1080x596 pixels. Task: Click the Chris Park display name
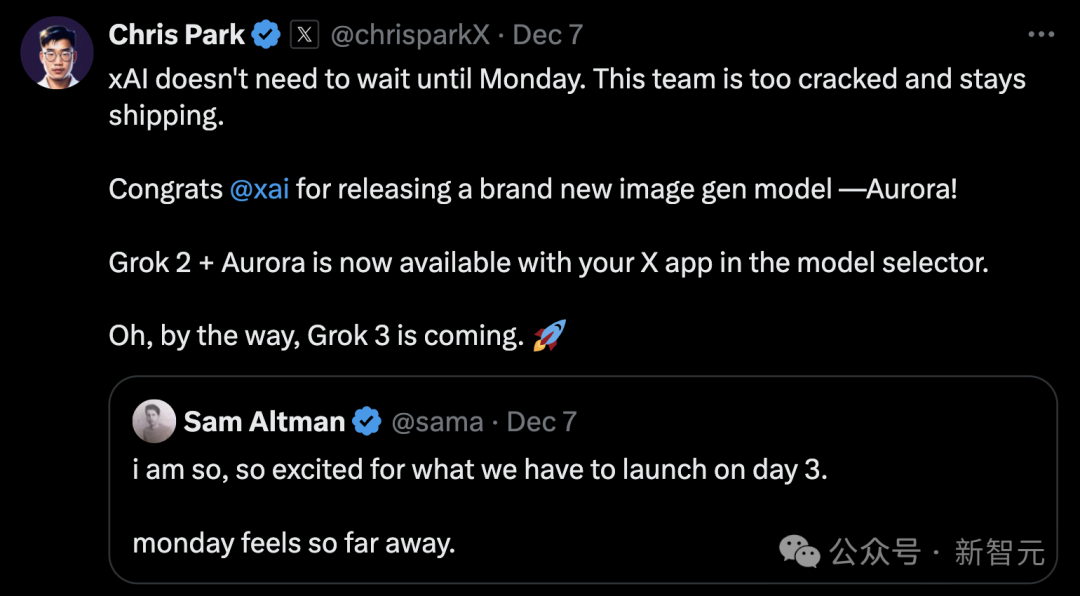click(176, 35)
